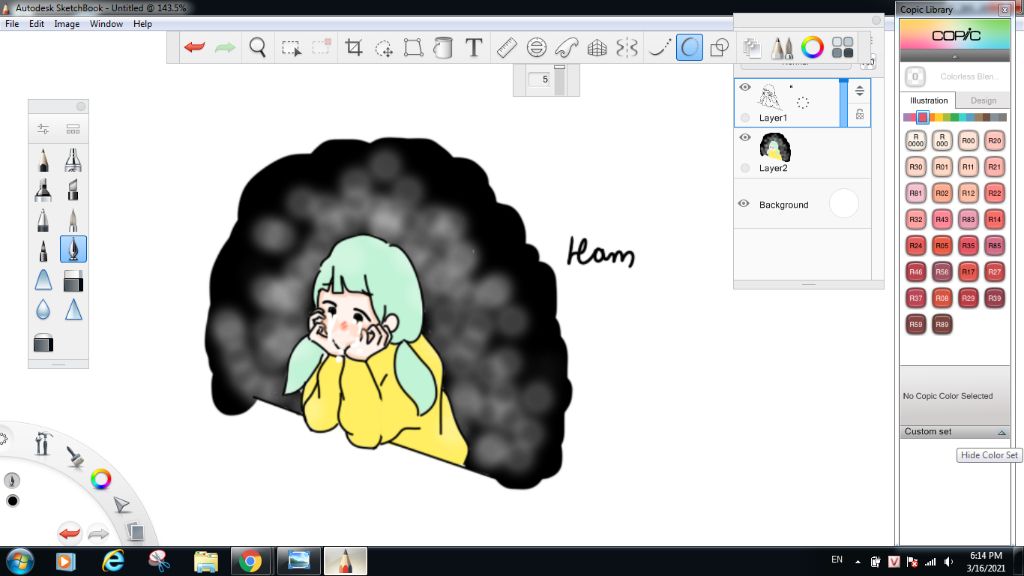
Task: Choose the rectangular Selection tool
Action: click(291, 48)
